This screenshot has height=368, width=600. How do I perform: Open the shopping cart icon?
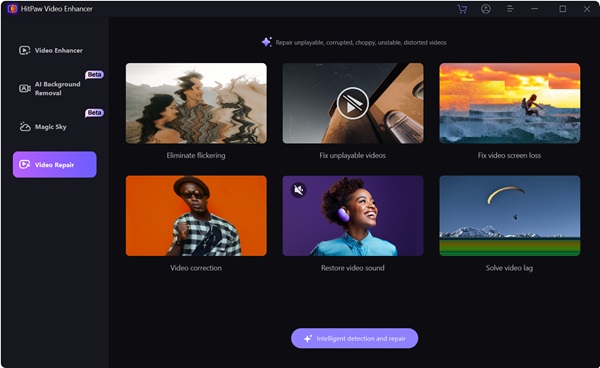tap(462, 9)
